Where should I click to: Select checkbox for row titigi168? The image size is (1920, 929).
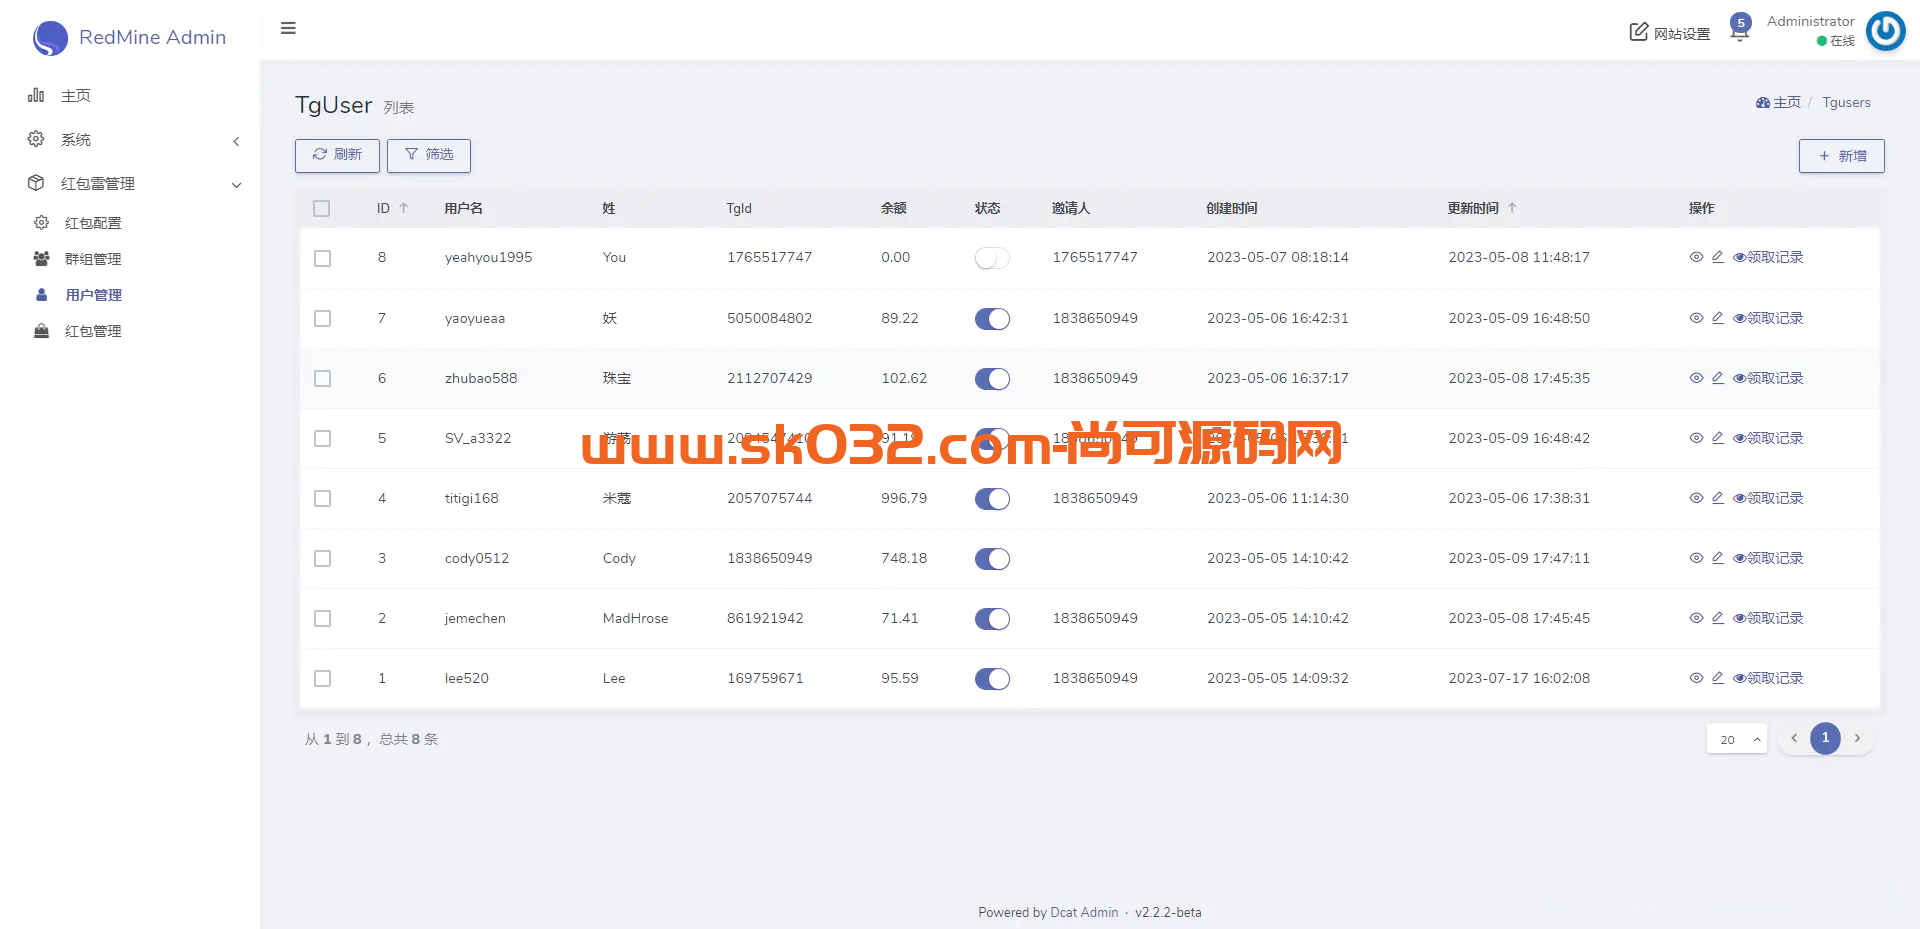[x=322, y=498]
